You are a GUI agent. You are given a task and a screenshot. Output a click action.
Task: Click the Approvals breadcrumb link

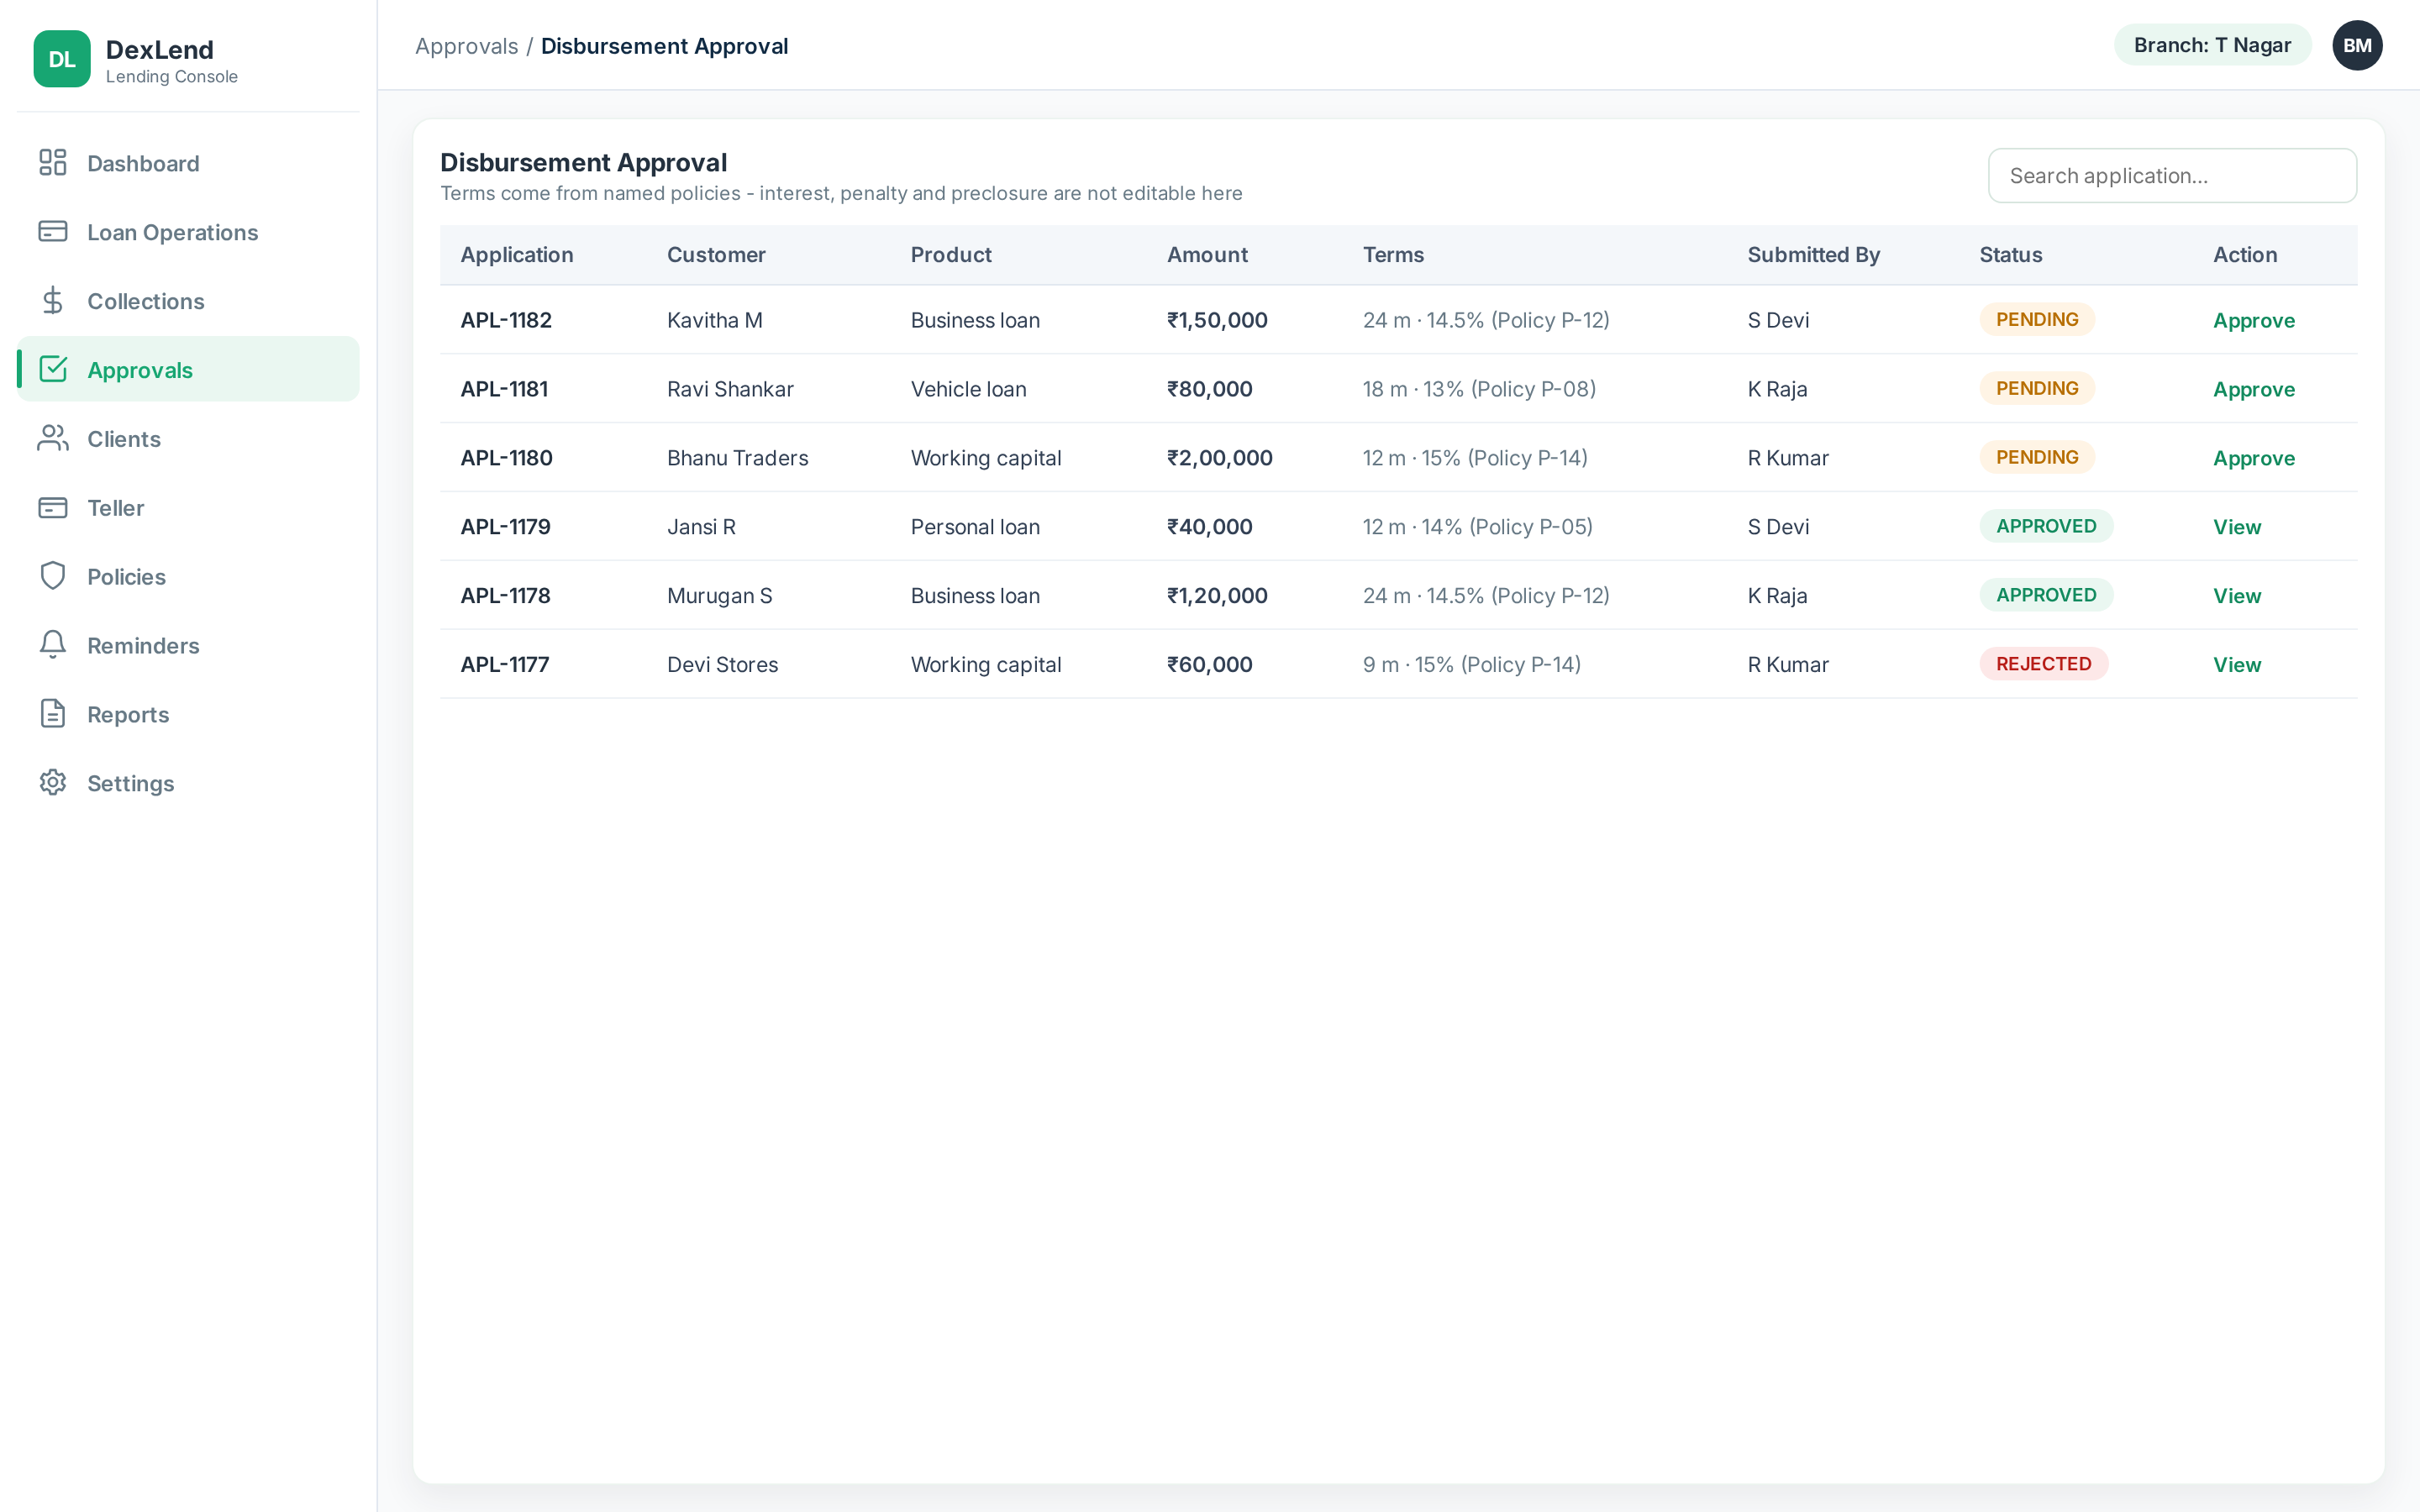pyautogui.click(x=466, y=46)
